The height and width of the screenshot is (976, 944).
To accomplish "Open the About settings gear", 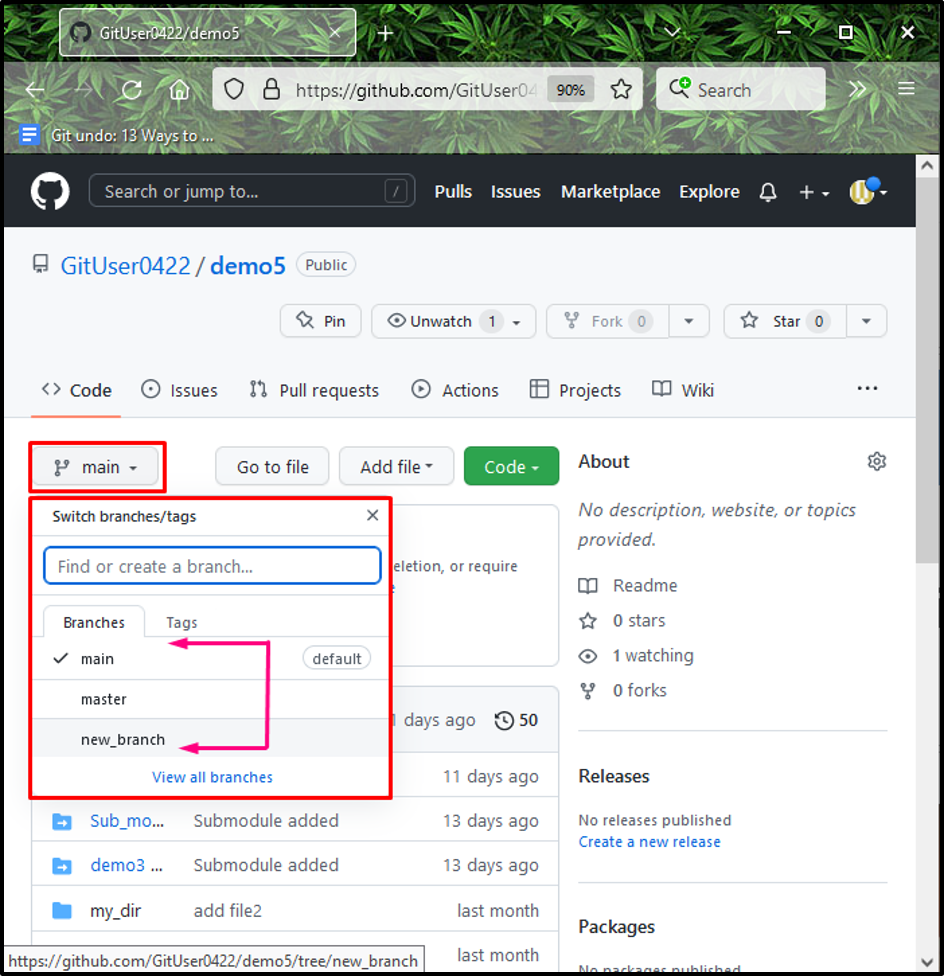I will click(x=877, y=461).
